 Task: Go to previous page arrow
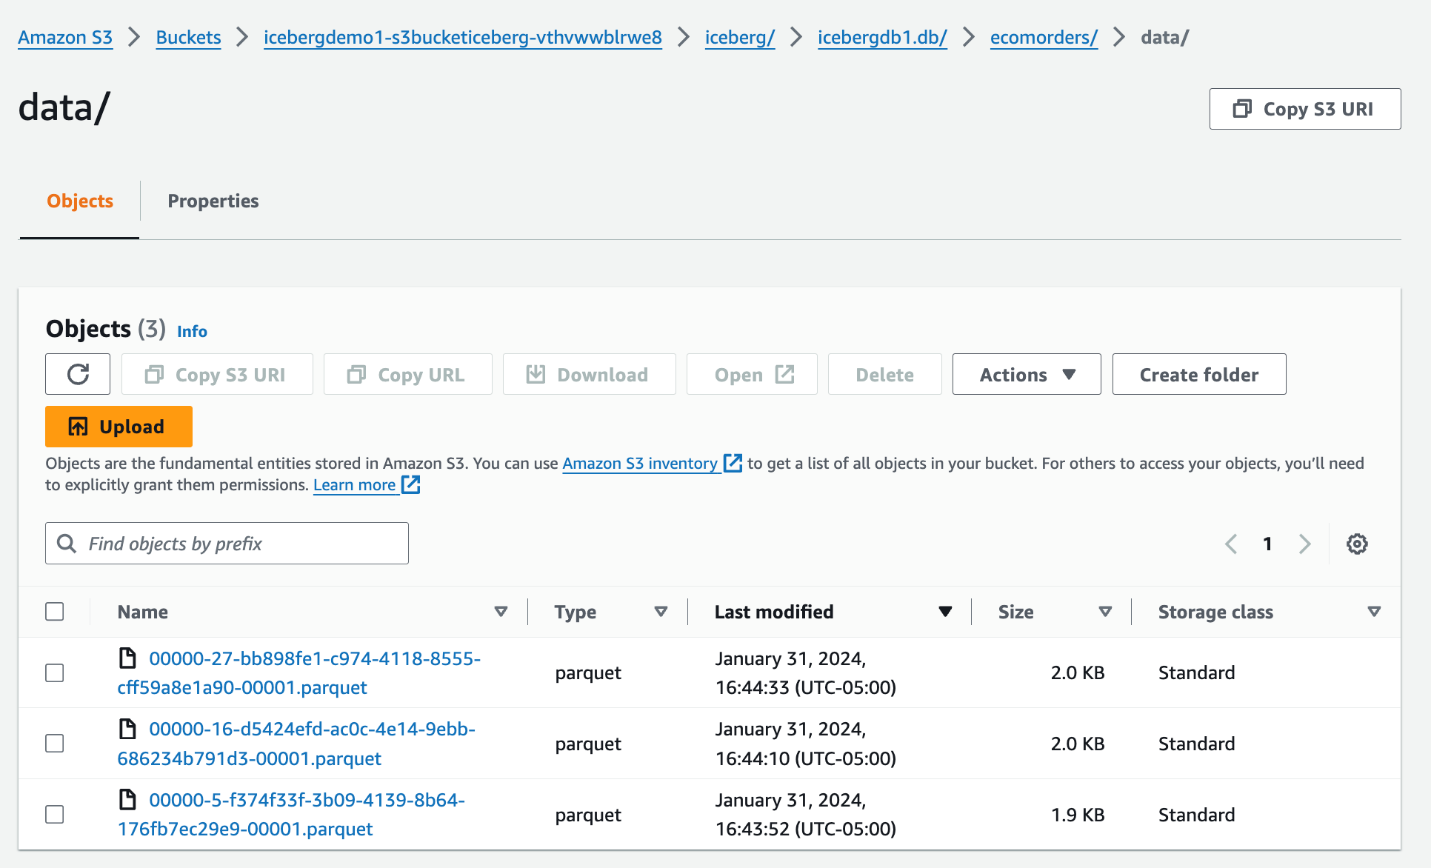1231,544
